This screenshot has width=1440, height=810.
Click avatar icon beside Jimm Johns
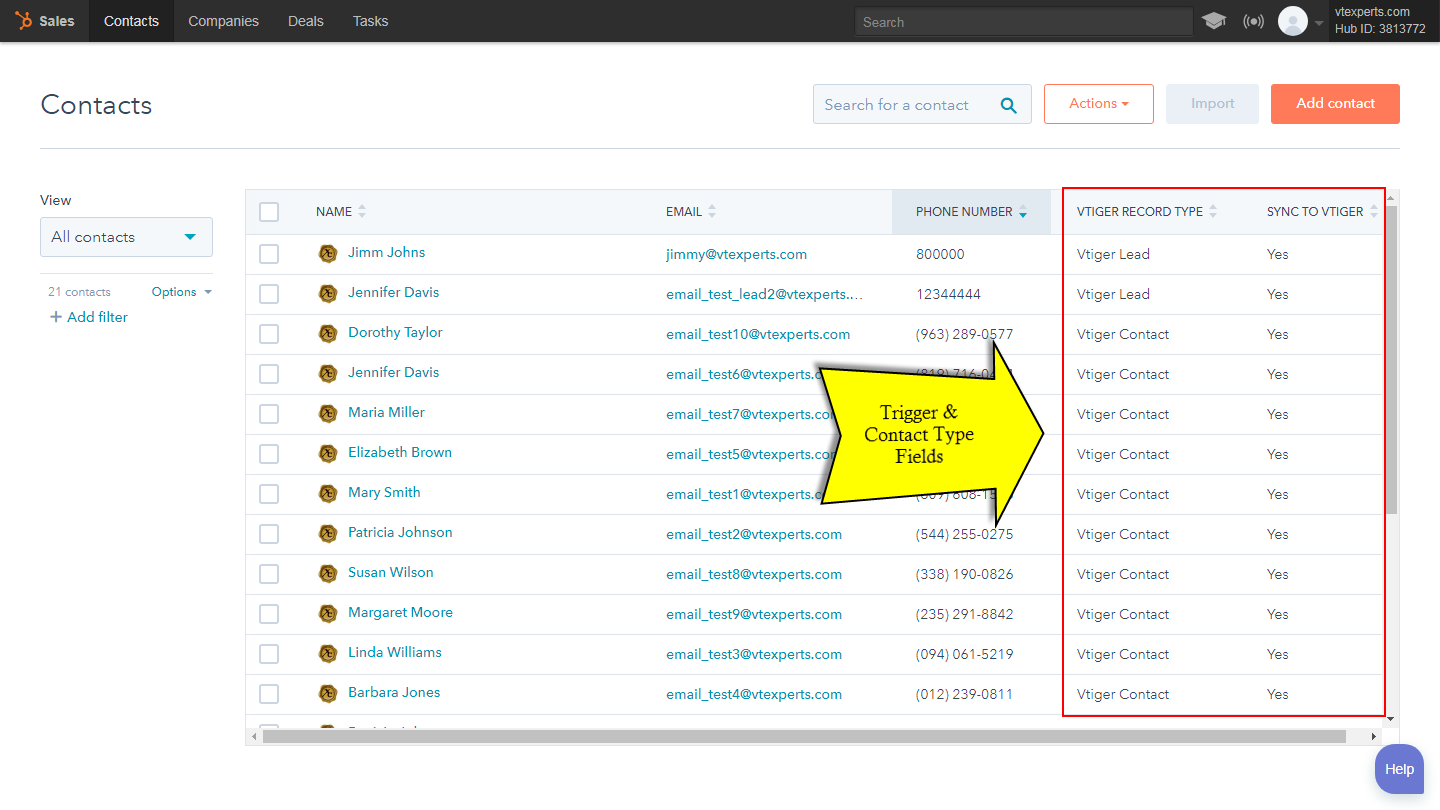pyautogui.click(x=328, y=254)
